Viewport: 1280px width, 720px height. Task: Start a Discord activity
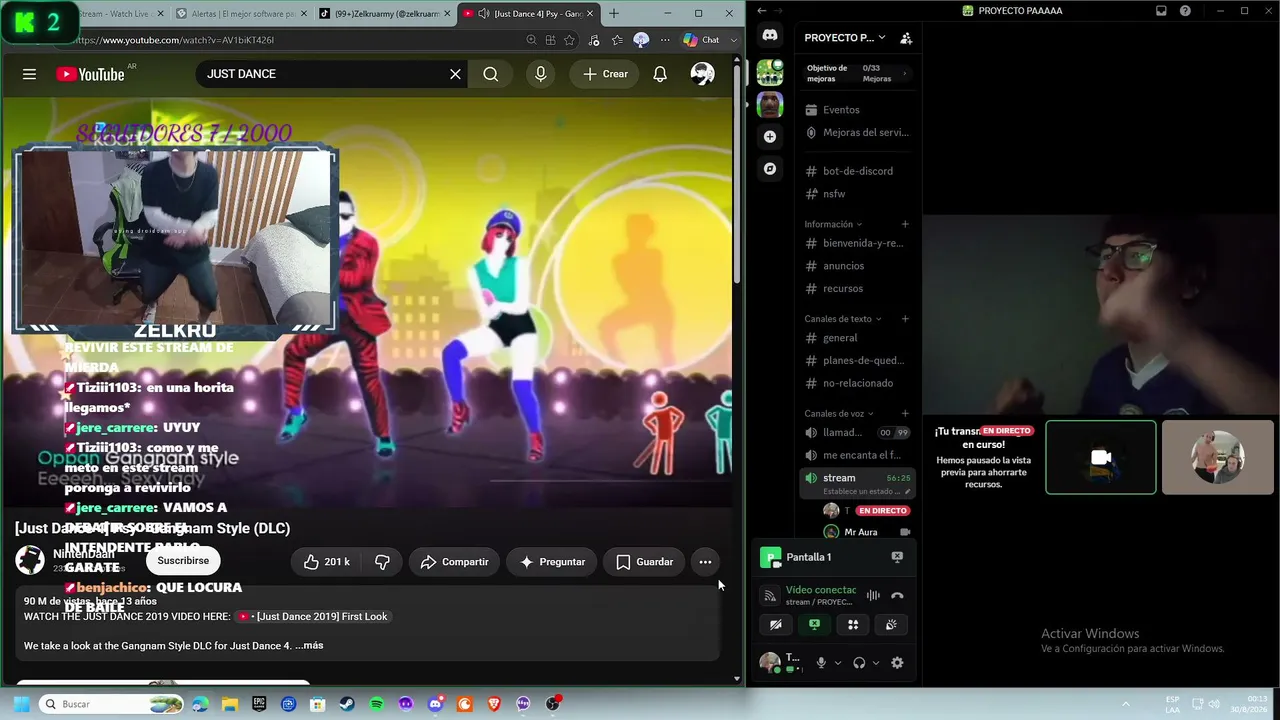click(853, 625)
